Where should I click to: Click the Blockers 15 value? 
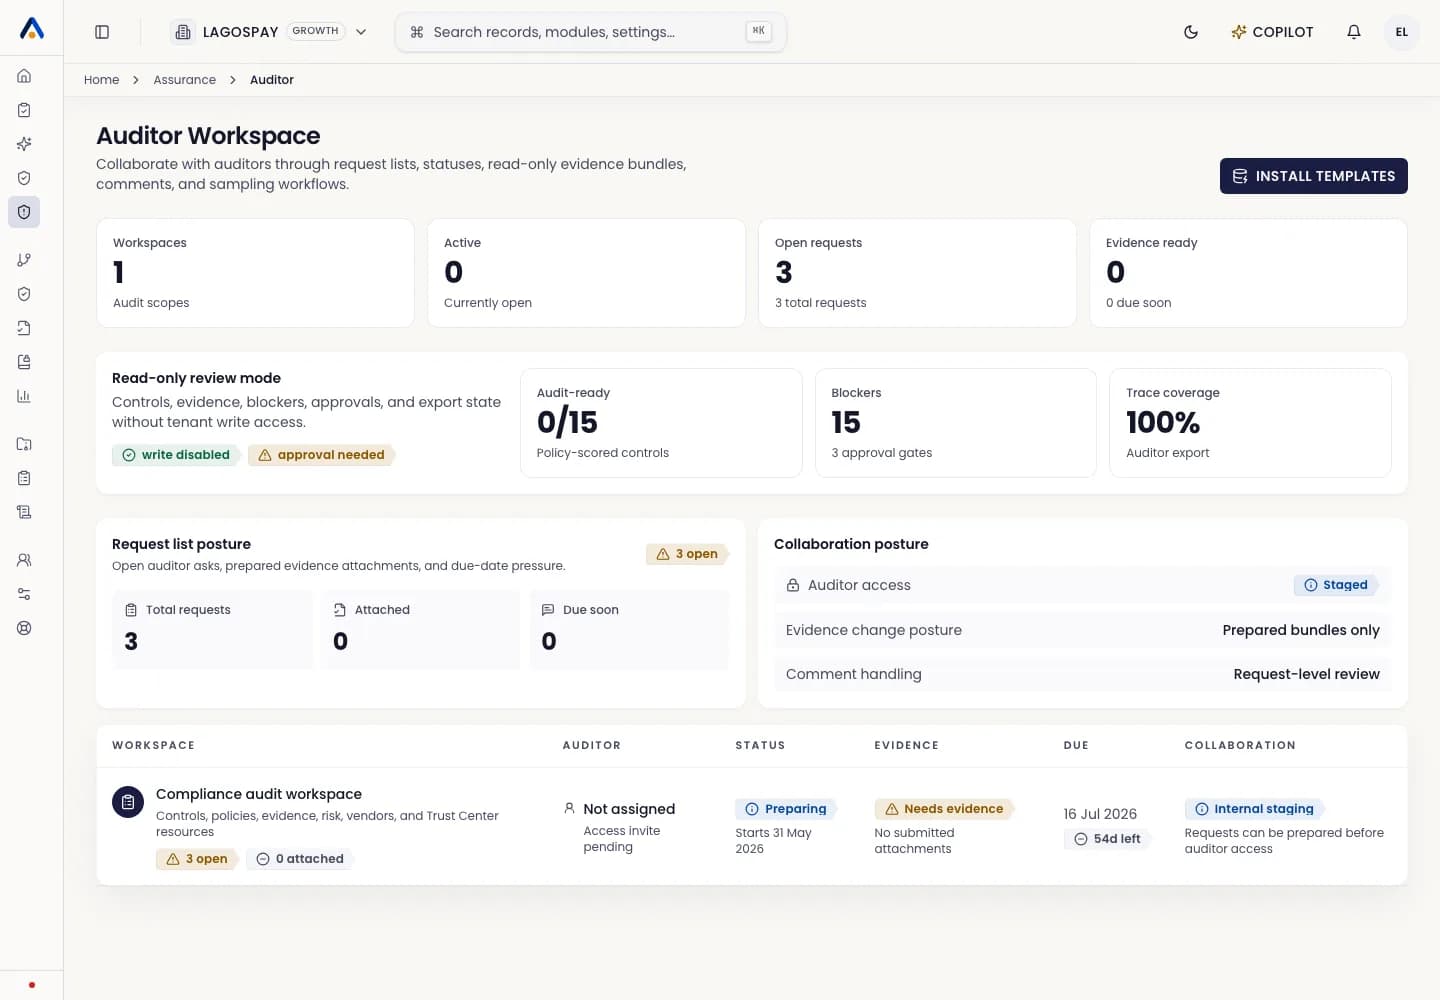coord(846,422)
